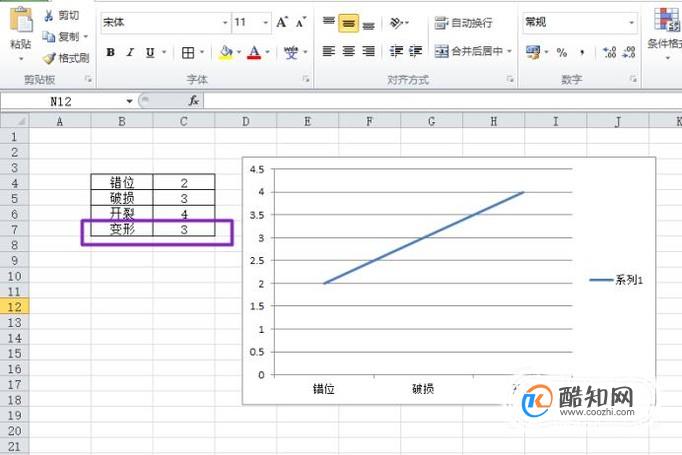Click the Insert Function fx button
This screenshot has width=682, height=455.
[194, 101]
